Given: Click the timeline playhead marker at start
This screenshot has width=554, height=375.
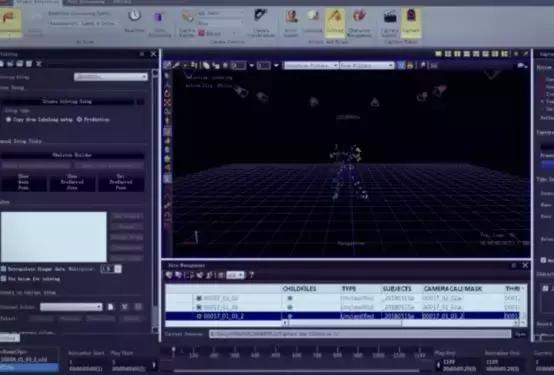Looking at the screenshot, I should click(173, 350).
